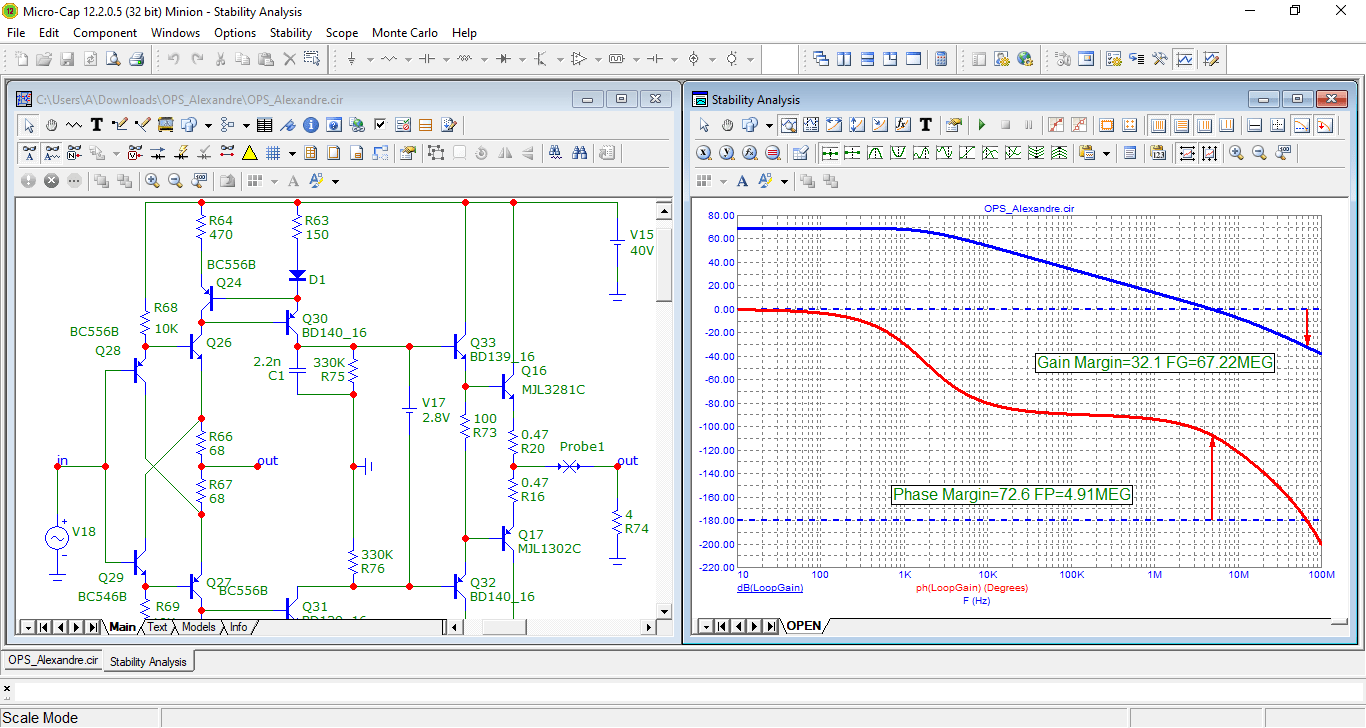Click the blue Info icon in schematic toolbar

pyautogui.click(x=310, y=125)
